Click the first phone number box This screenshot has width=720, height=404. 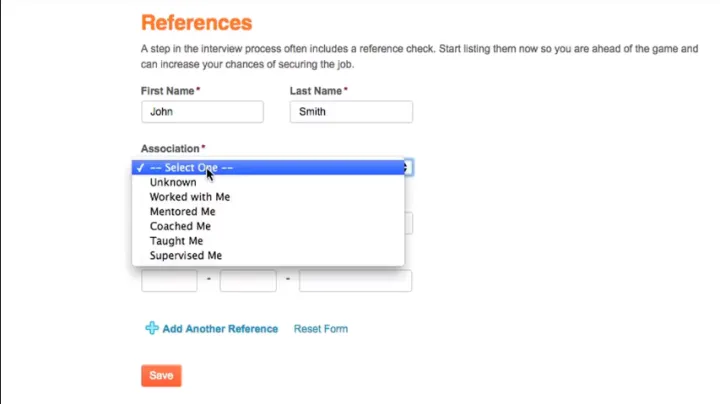(x=169, y=280)
